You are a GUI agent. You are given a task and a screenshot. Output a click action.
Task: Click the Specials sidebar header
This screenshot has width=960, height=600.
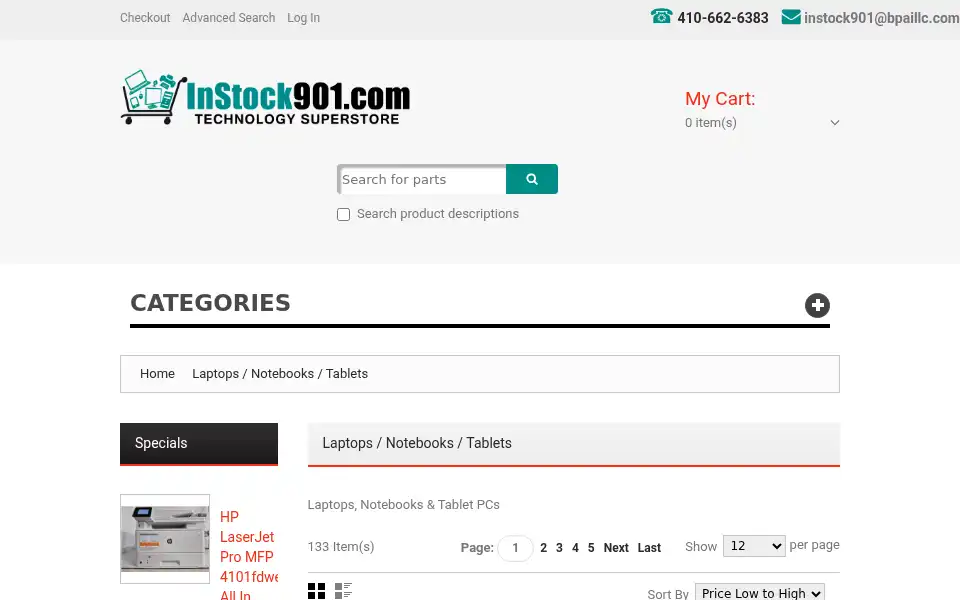[x=199, y=444]
